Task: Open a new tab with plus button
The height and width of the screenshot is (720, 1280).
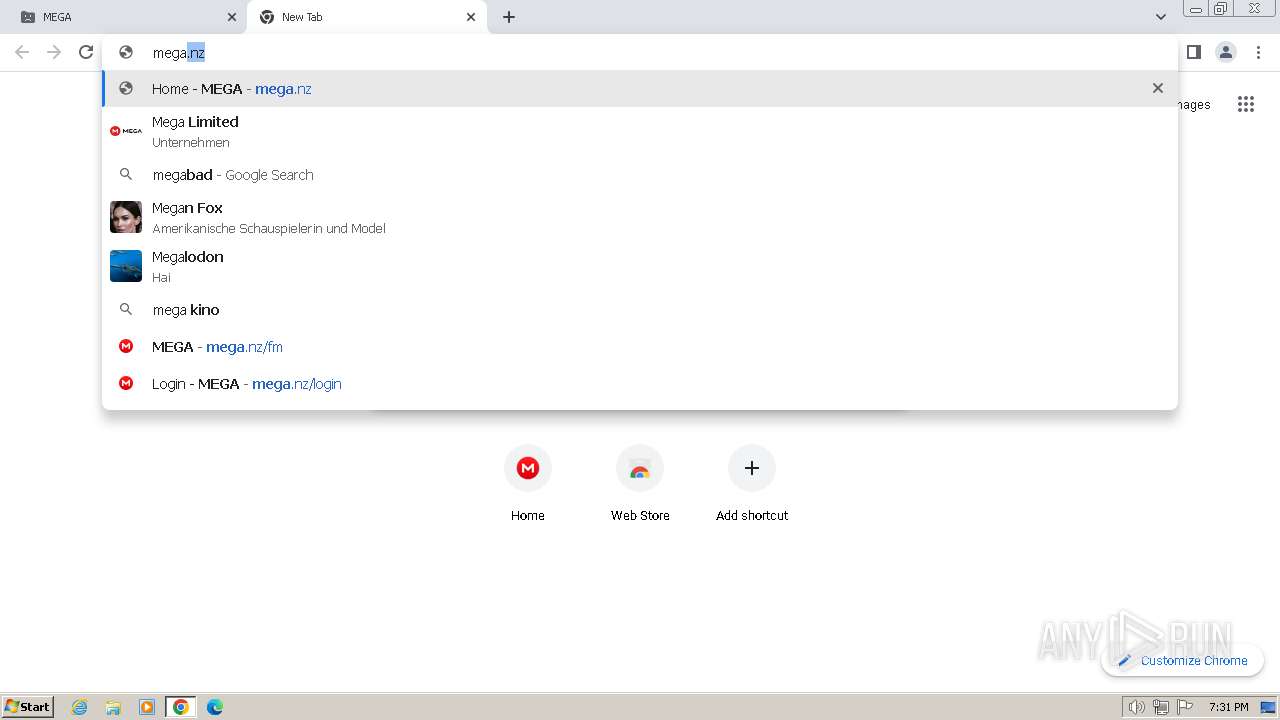Action: point(509,17)
